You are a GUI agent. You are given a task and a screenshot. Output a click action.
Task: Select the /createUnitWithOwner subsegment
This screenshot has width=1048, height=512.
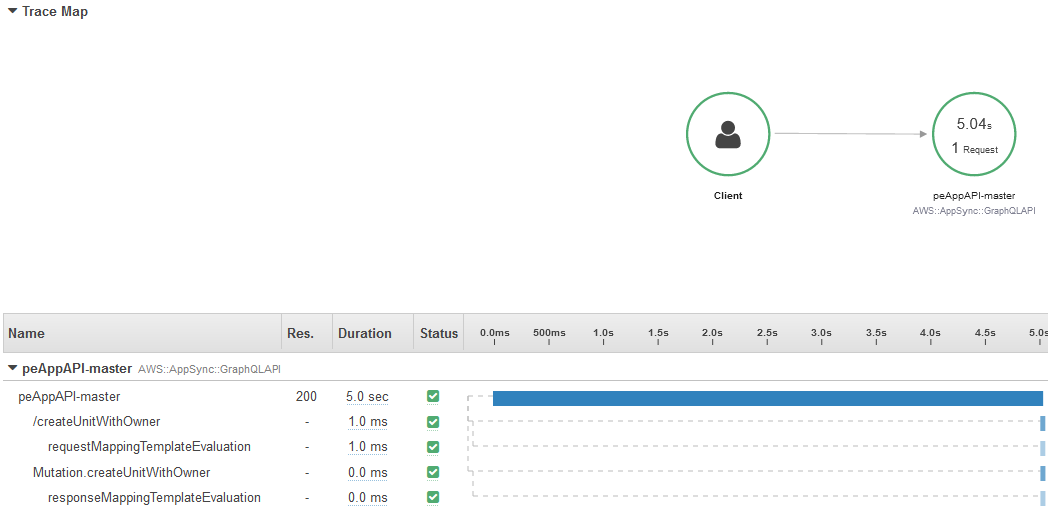coord(96,422)
